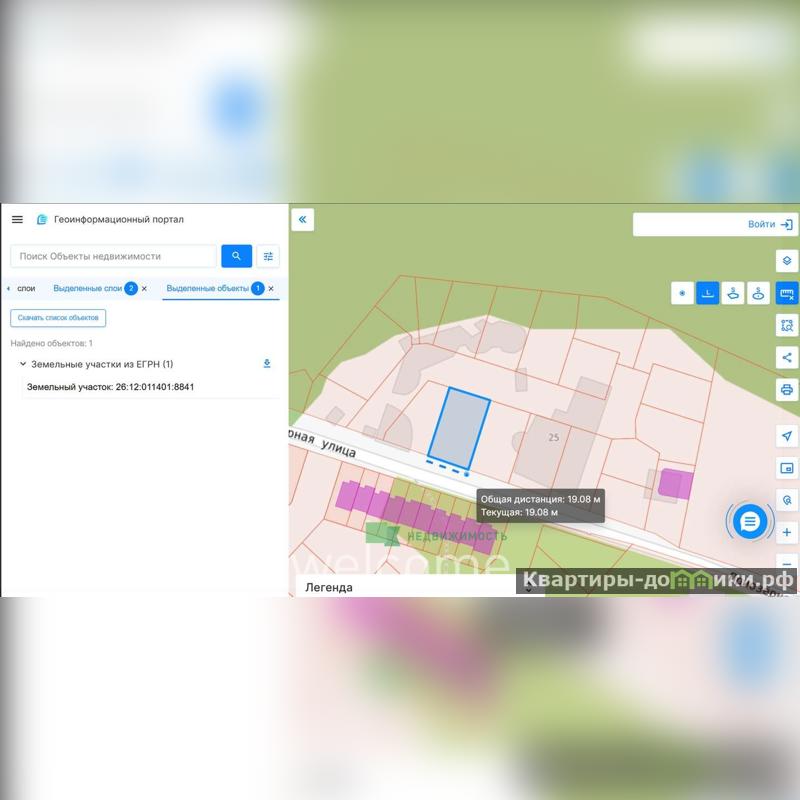Collapse the left sidebar panel
Image resolution: width=800 pixels, height=800 pixels.
(x=302, y=220)
